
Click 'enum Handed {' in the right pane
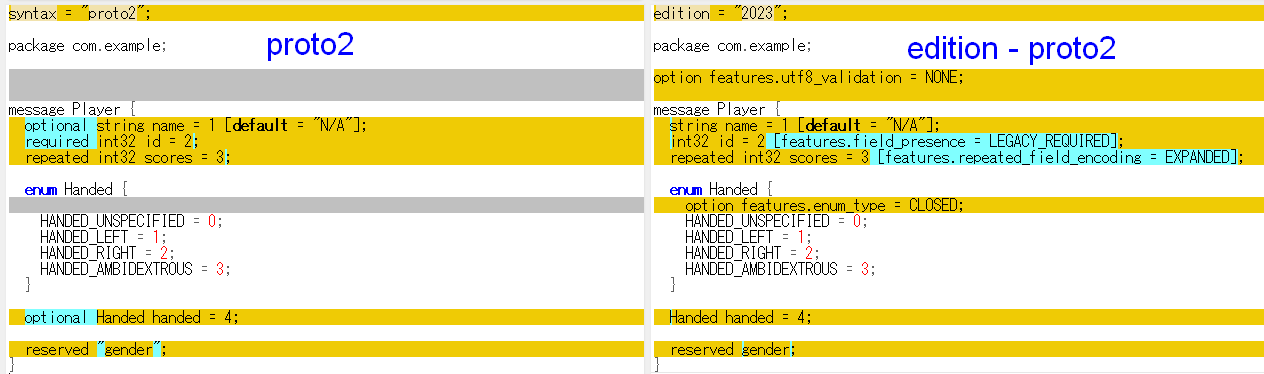pos(721,189)
